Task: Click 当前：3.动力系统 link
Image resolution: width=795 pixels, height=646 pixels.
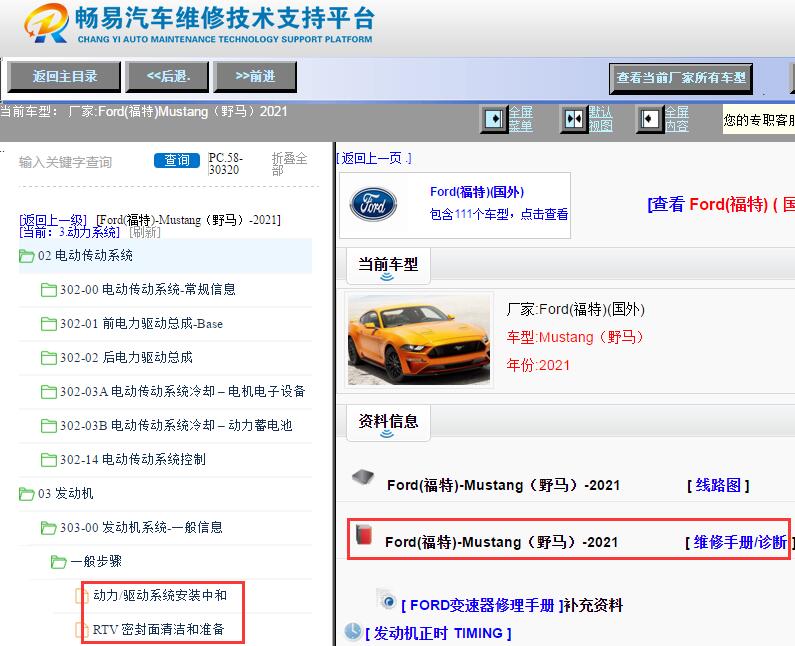Action: point(69,232)
